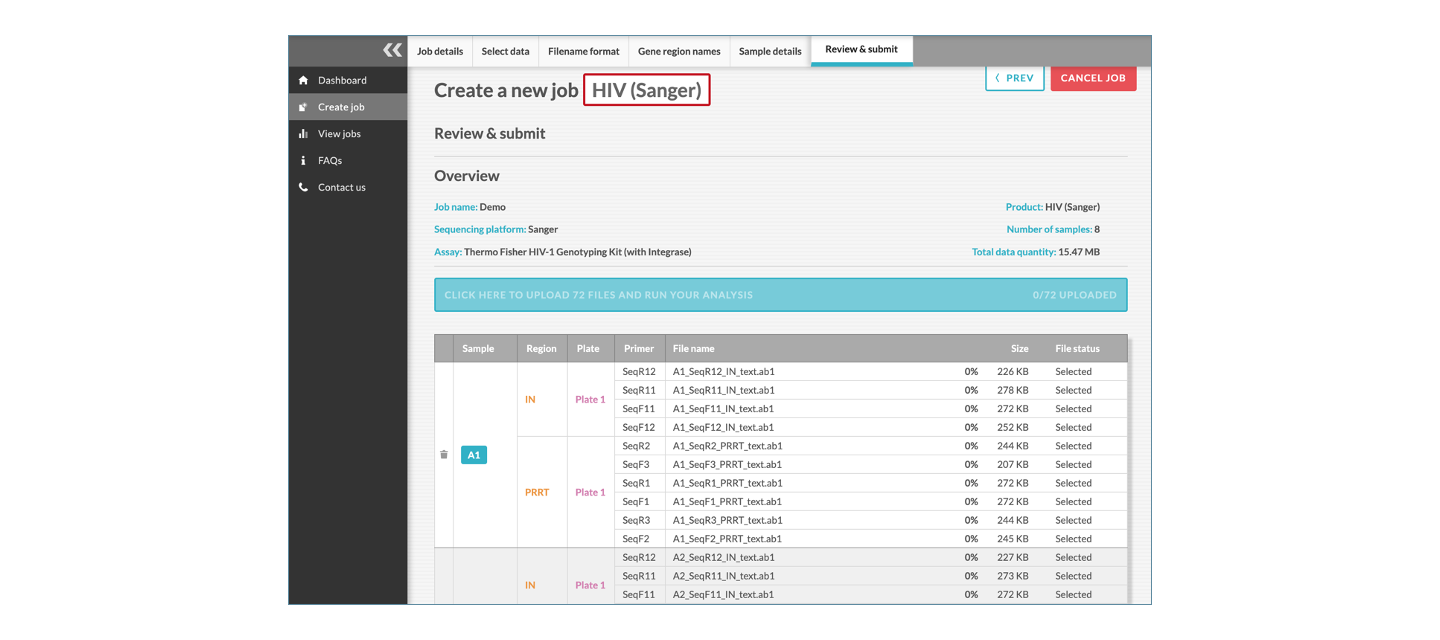Screen dimensions: 1440x640
Task: Go to the Gene region names tab
Action: coord(679,51)
